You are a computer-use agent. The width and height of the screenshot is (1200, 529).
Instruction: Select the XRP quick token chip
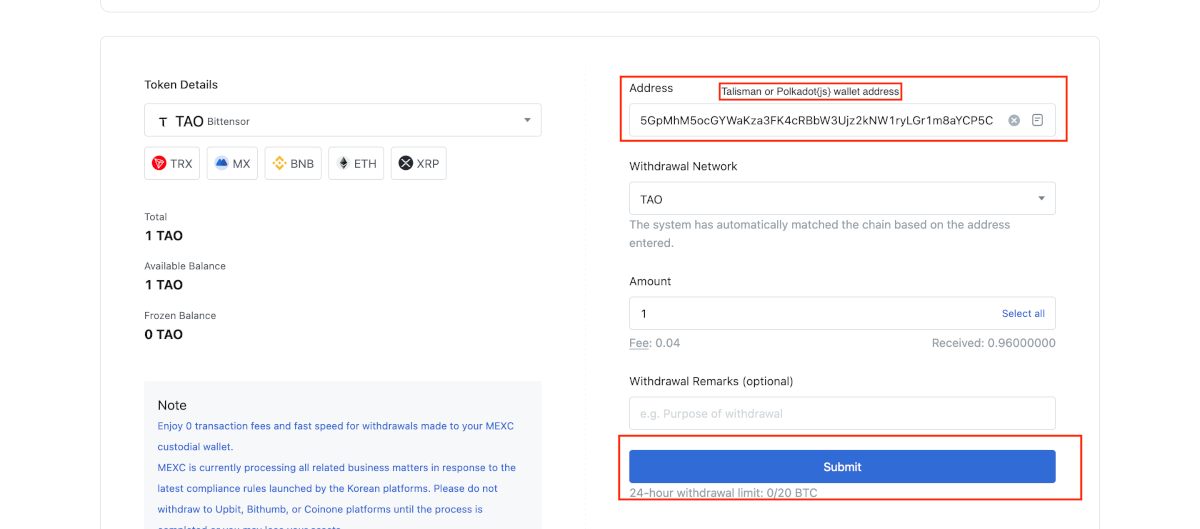tap(418, 163)
